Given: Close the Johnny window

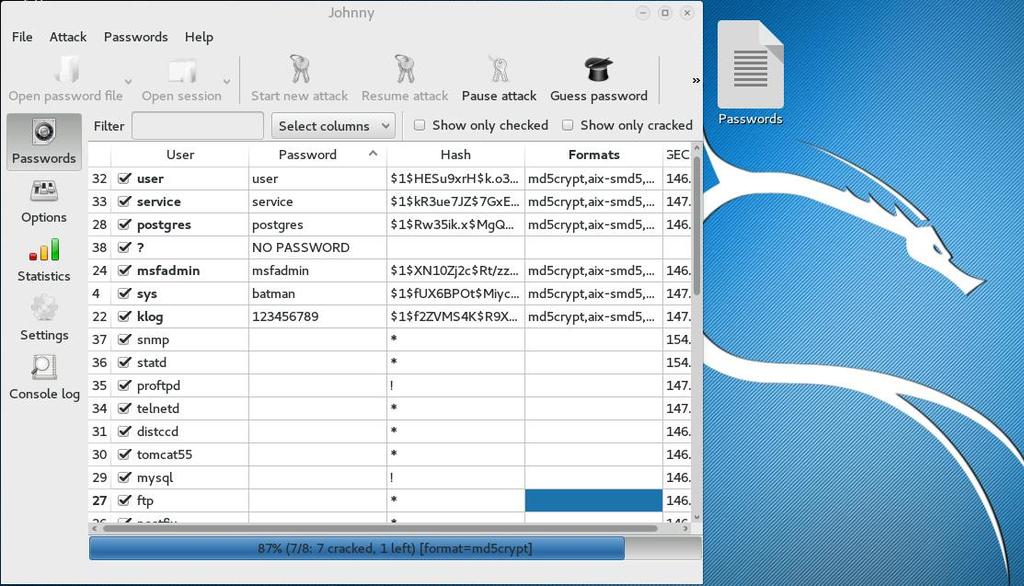Looking at the screenshot, I should pos(687,12).
